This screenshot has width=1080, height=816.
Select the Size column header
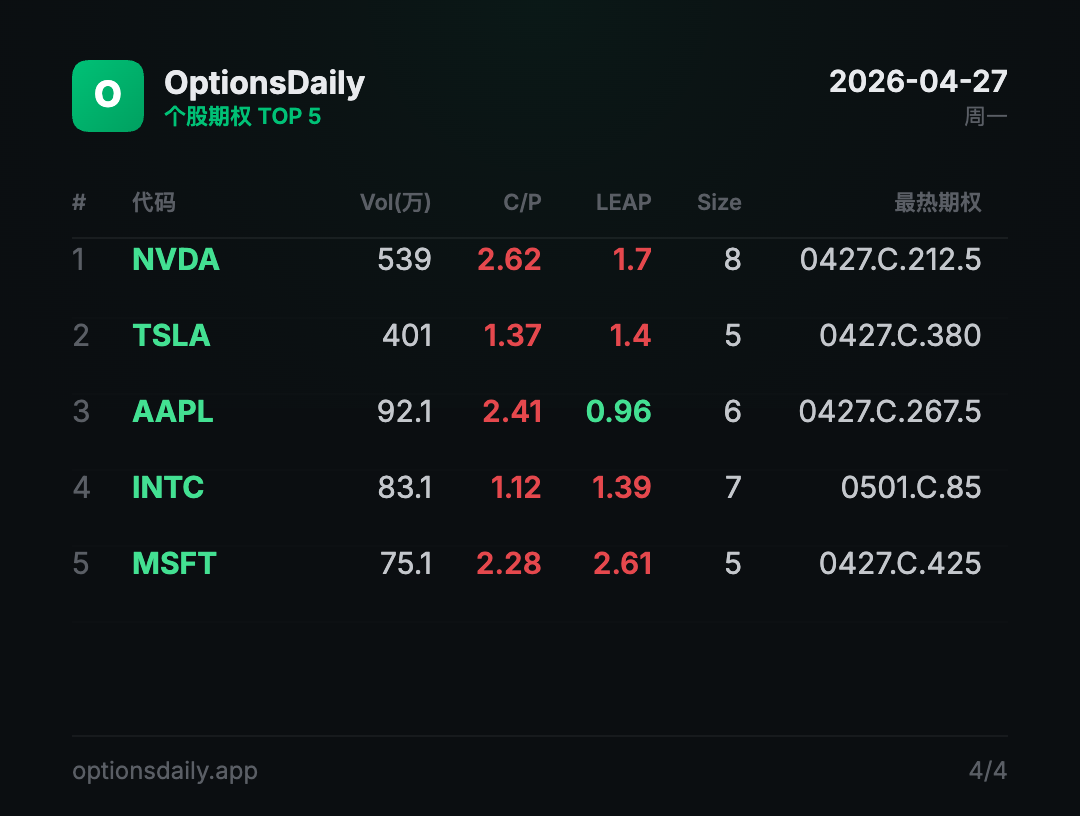(719, 203)
